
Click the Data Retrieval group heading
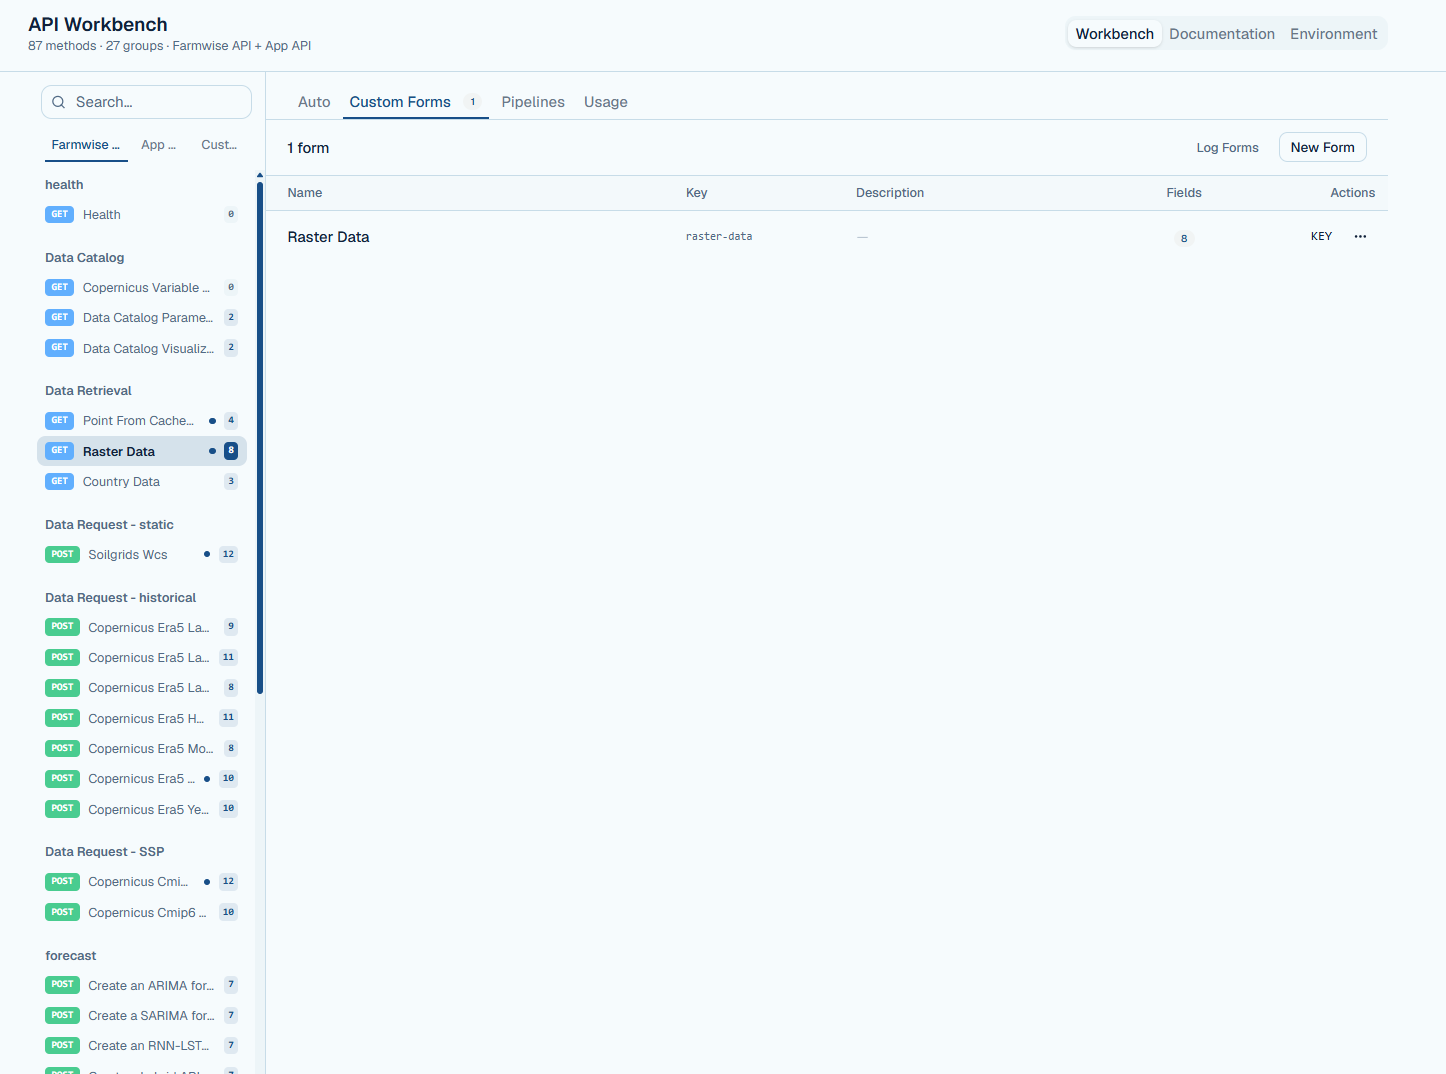88,391
